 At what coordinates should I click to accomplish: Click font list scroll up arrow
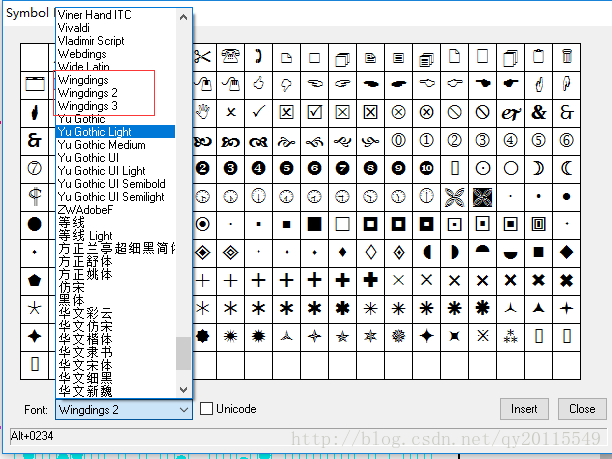click(183, 17)
